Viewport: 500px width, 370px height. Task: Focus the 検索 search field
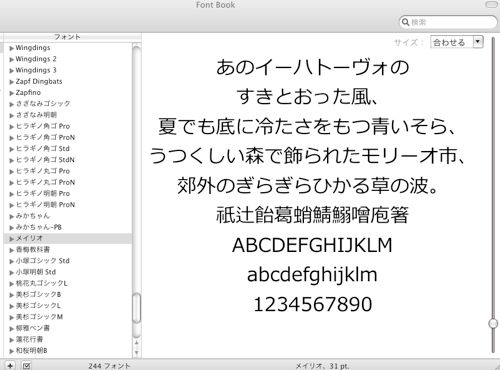(448, 22)
